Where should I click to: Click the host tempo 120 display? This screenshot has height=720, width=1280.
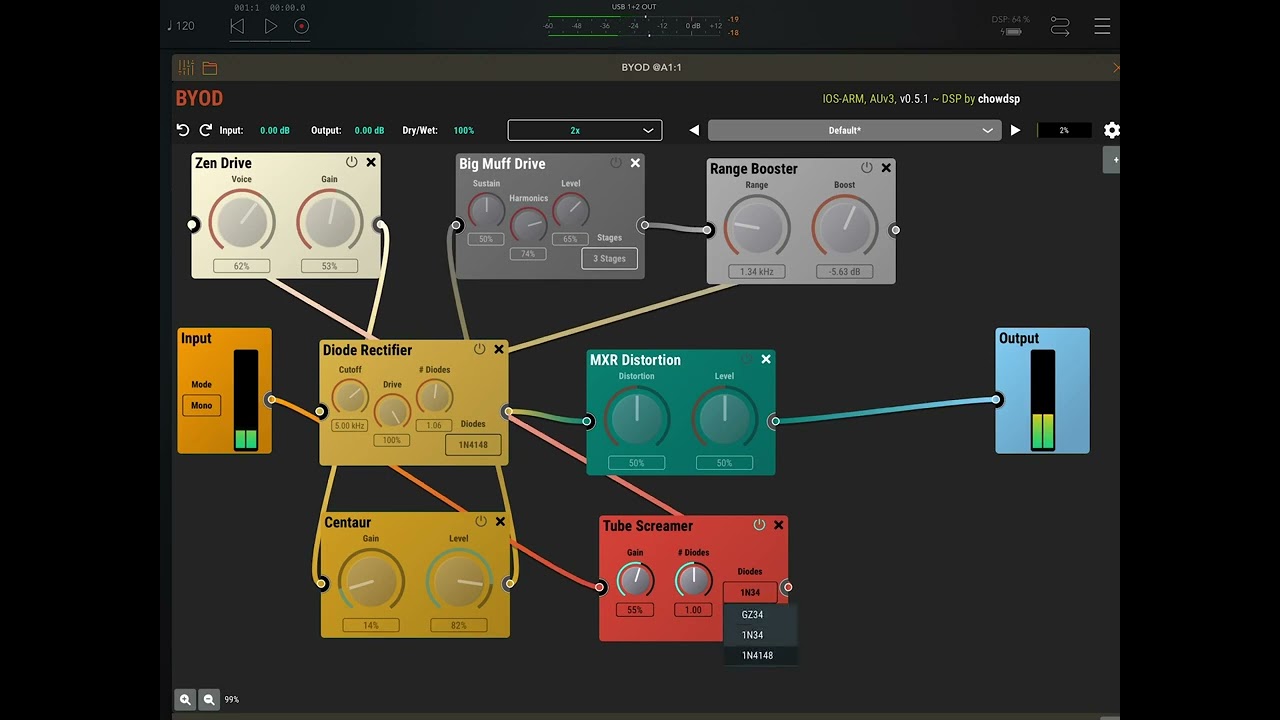181,26
